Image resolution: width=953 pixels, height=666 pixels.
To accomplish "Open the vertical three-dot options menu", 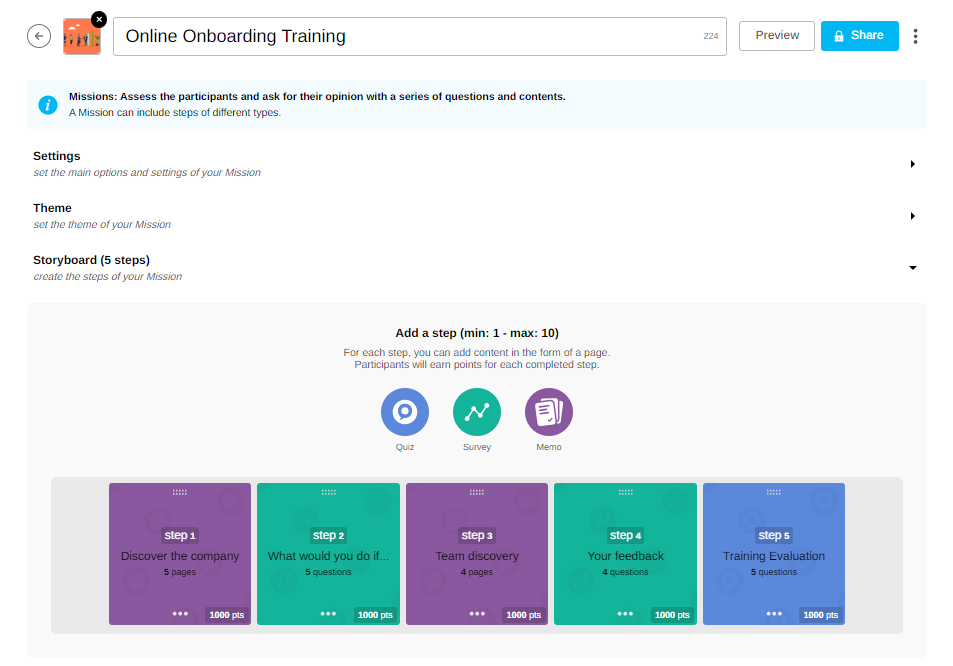I will coord(915,36).
